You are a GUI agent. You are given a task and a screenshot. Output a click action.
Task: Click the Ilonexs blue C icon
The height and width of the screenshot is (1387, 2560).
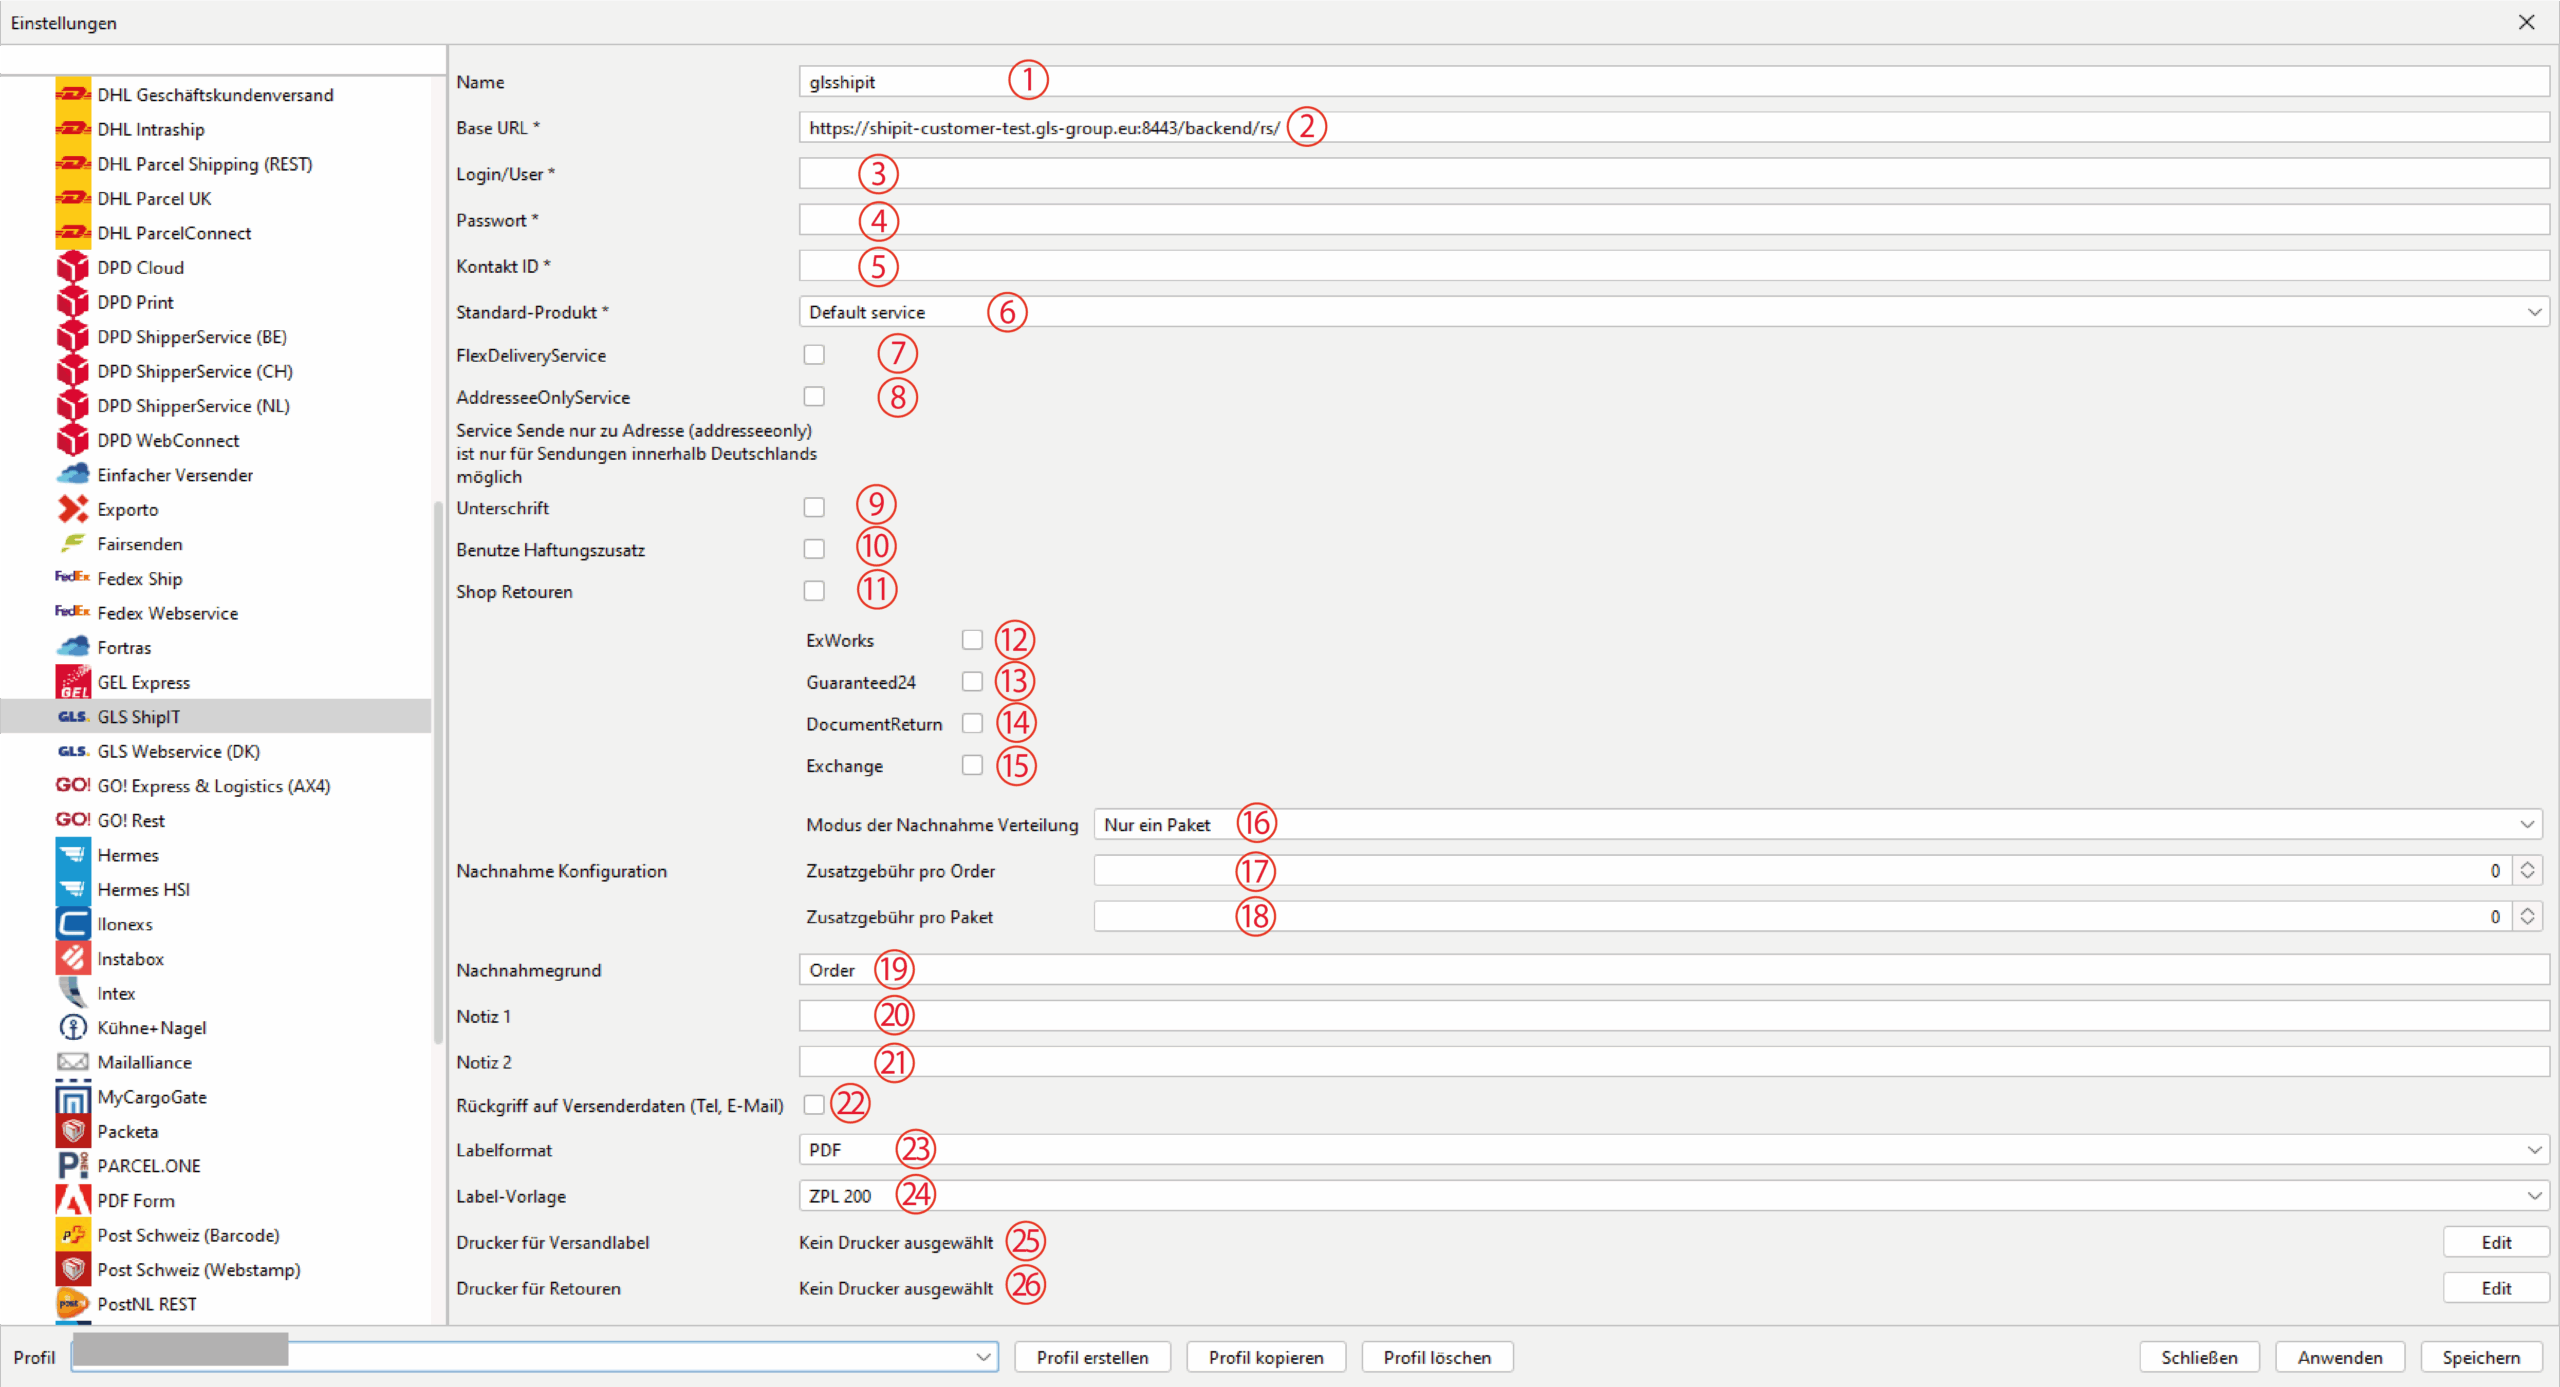[x=73, y=923]
